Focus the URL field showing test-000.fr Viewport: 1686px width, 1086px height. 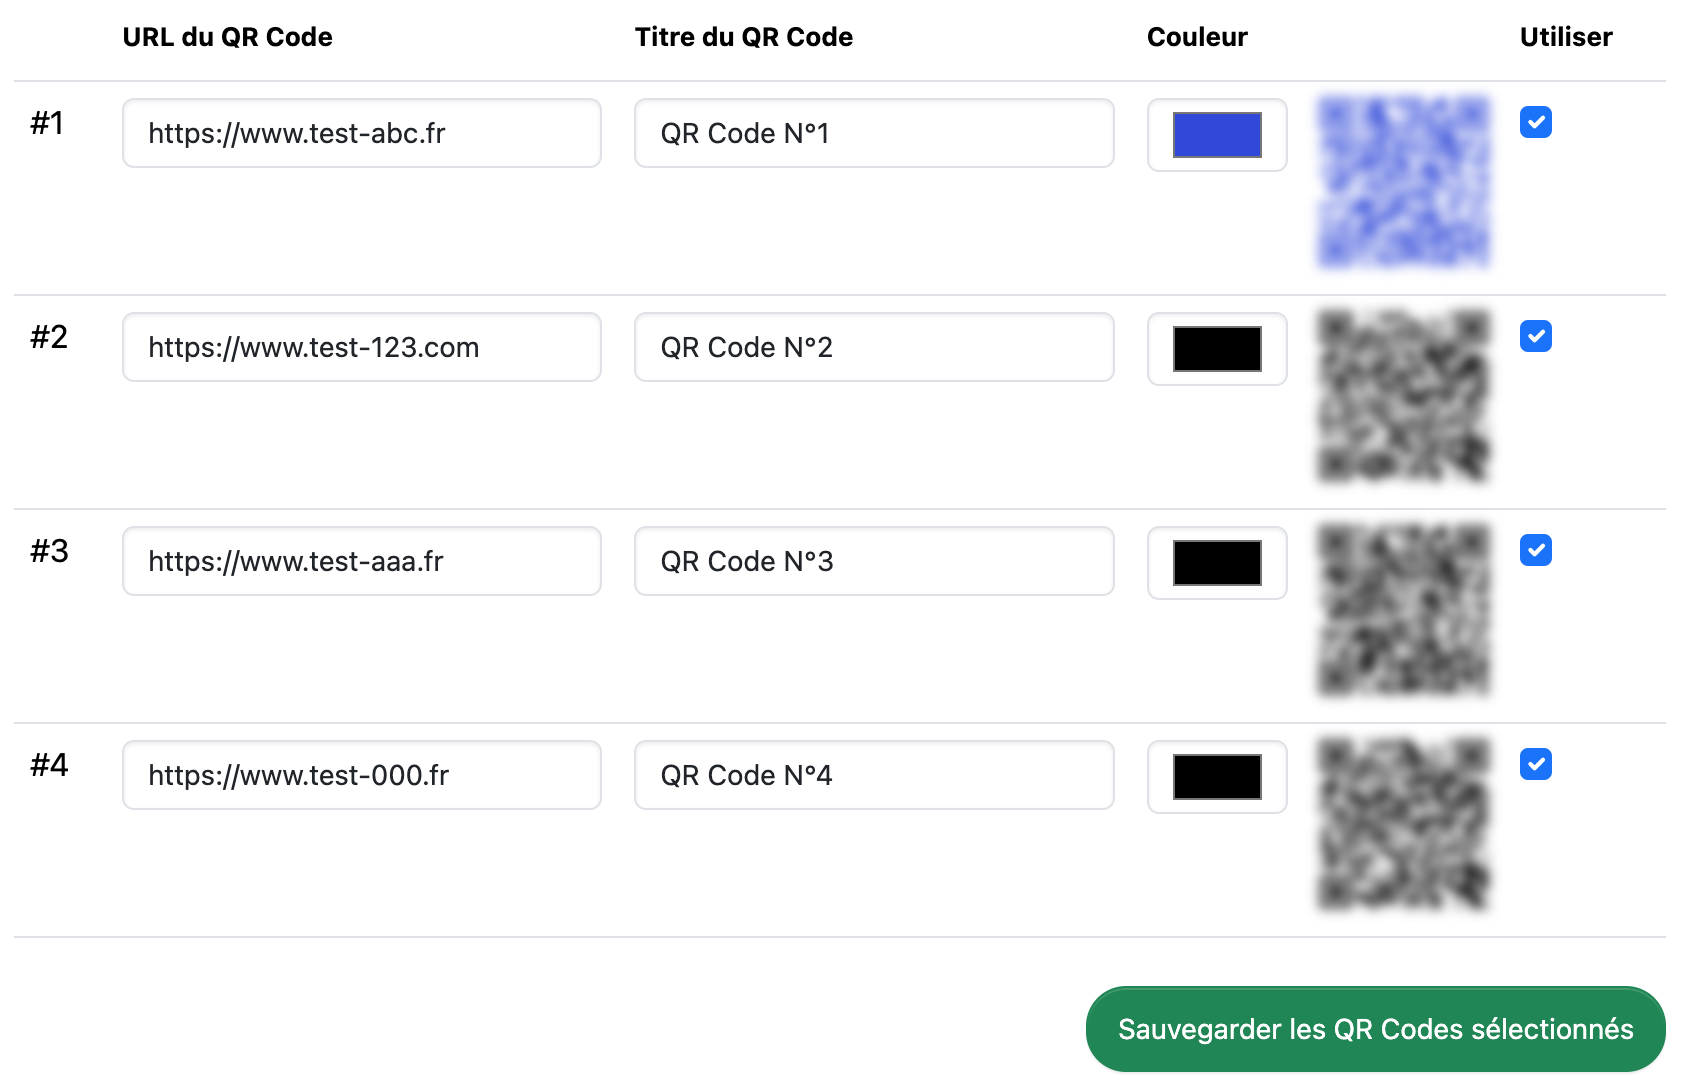click(361, 775)
